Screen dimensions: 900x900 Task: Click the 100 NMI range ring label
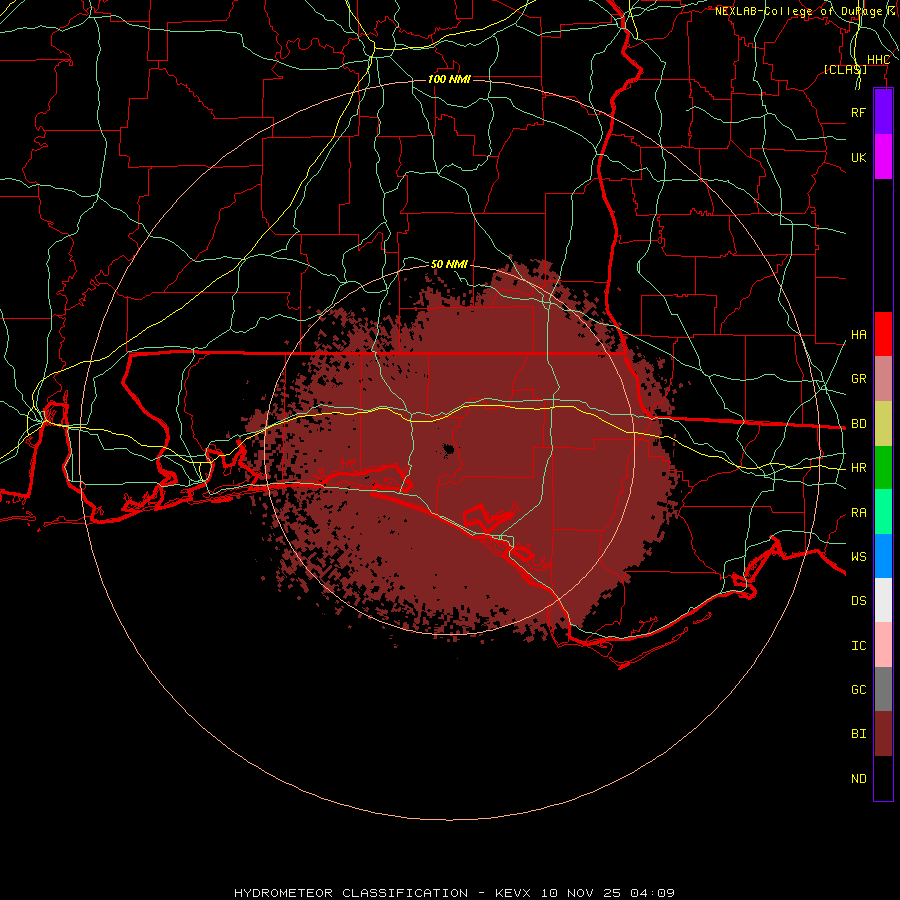[449, 79]
